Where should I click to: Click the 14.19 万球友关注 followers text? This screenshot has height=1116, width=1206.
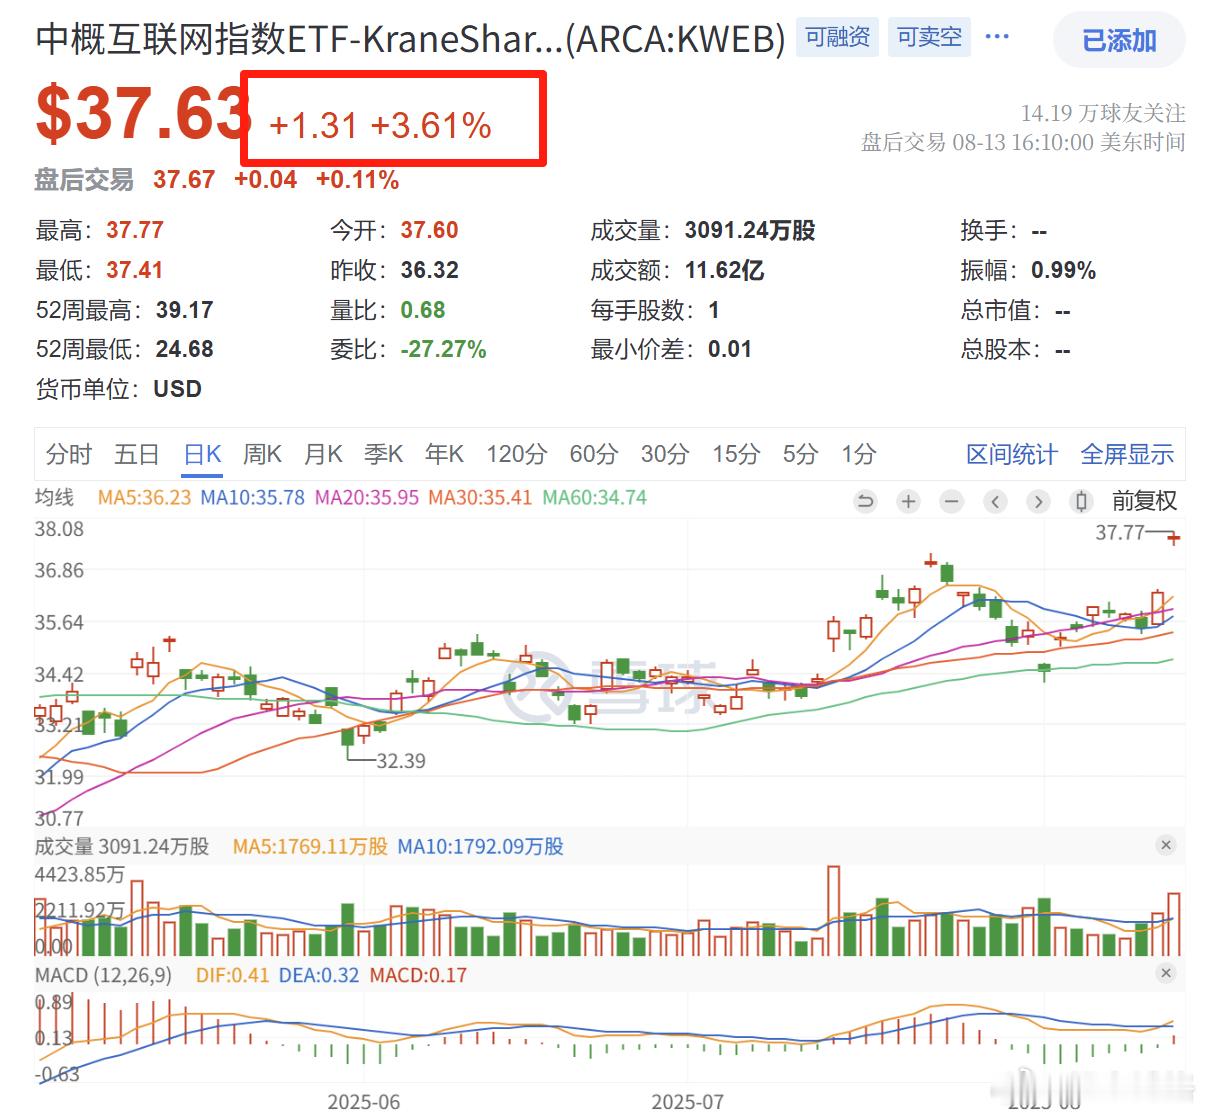coord(1103,113)
